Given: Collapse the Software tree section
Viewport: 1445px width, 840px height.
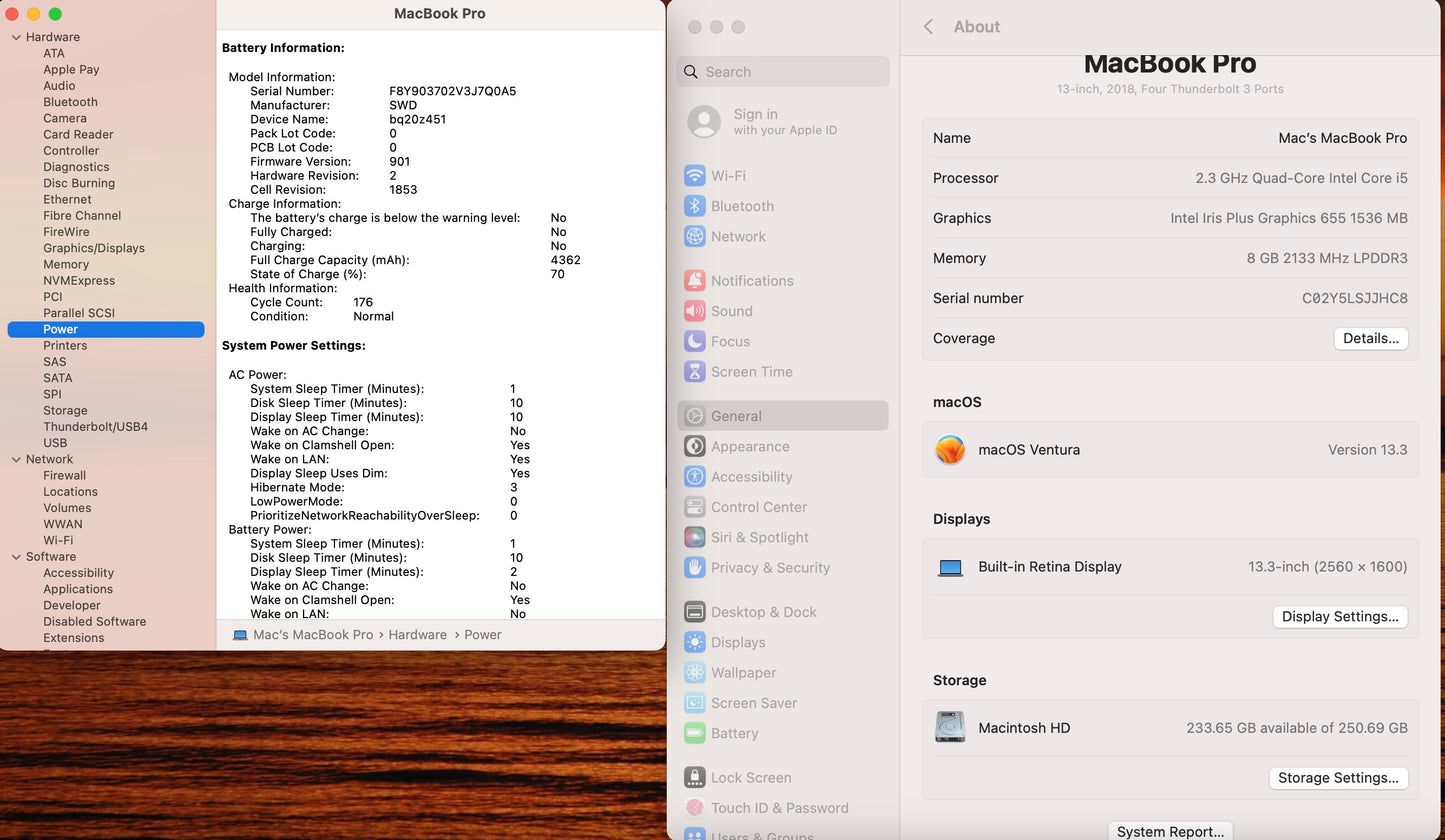Looking at the screenshot, I should pyautogui.click(x=16, y=557).
